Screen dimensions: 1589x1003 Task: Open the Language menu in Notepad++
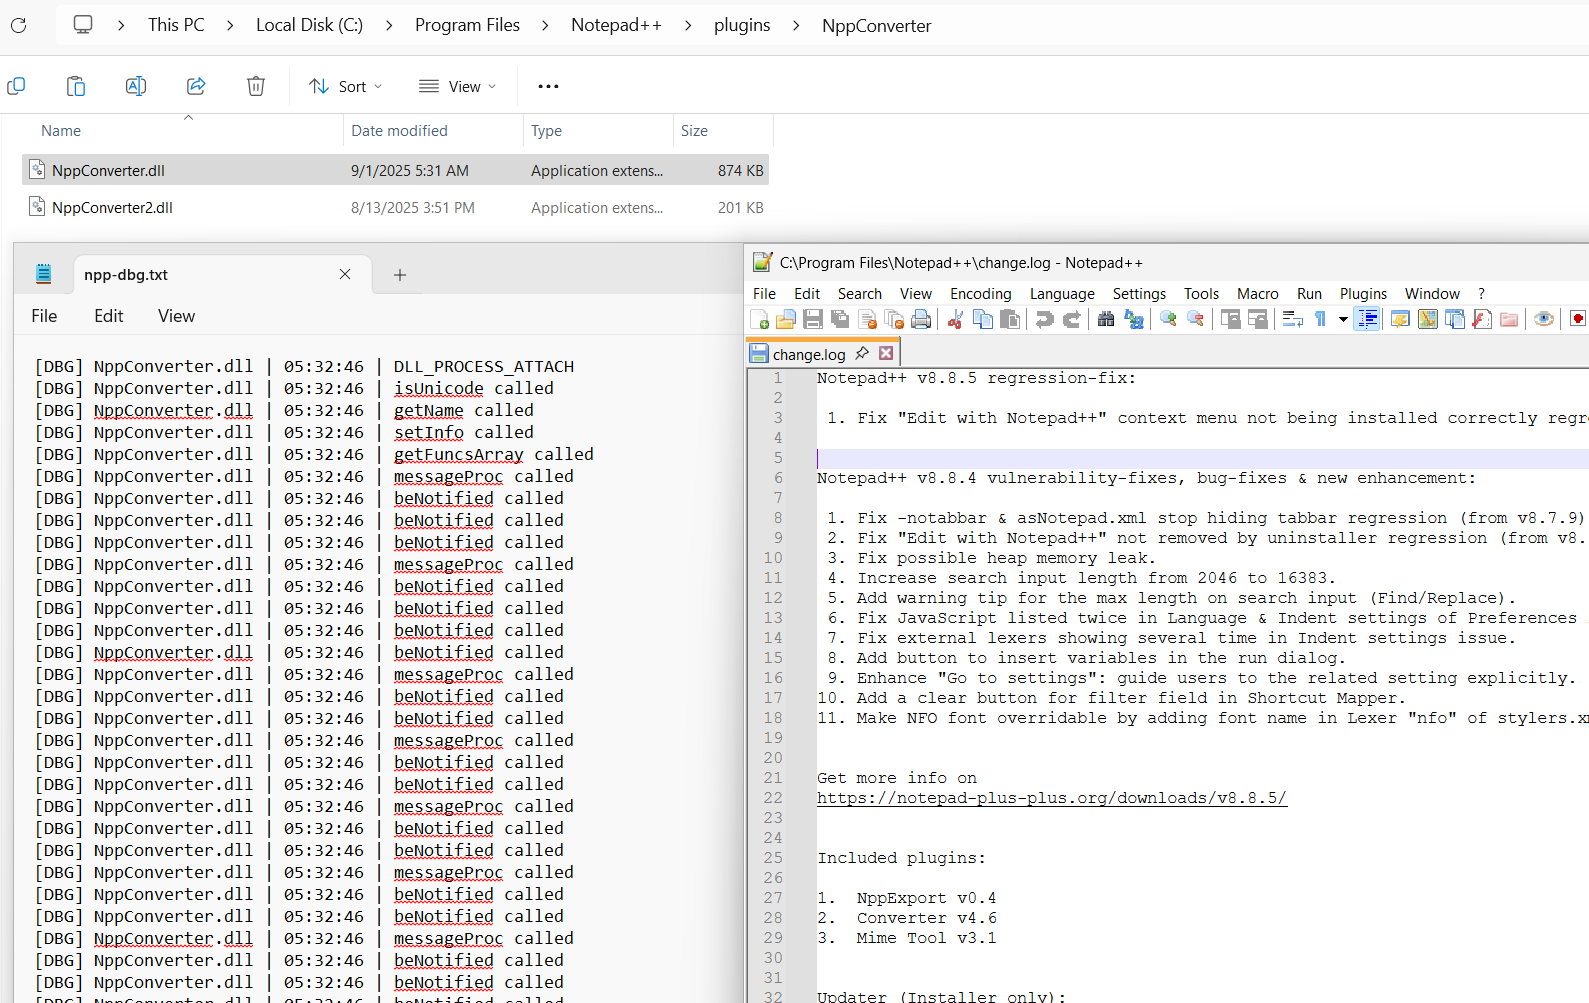click(x=1062, y=293)
